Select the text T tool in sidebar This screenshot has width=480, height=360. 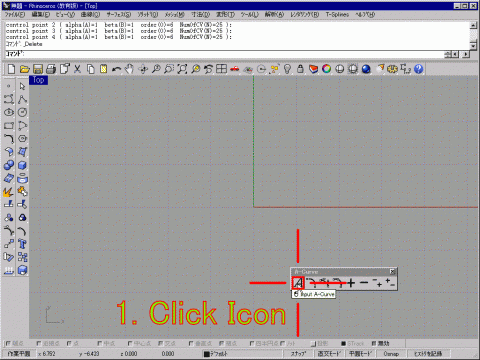point(22,244)
